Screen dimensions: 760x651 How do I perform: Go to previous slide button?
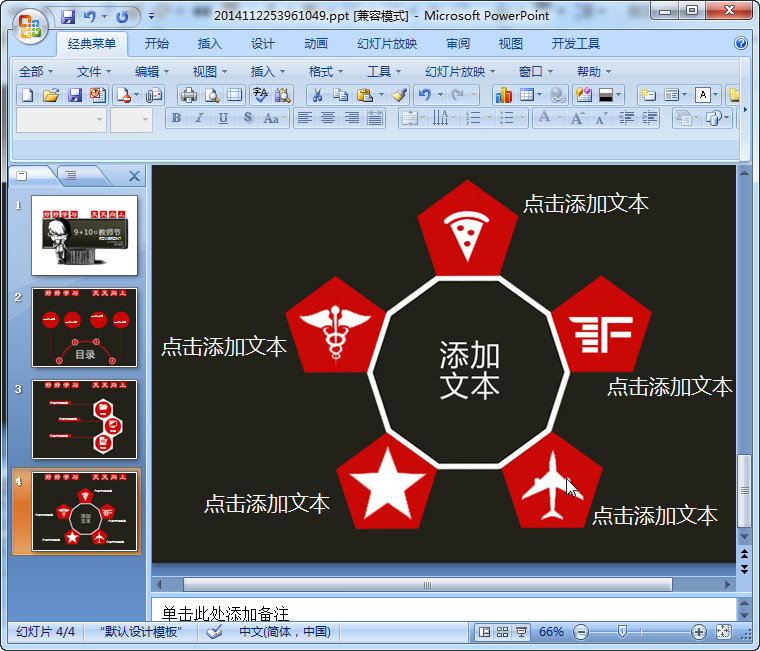[x=744, y=554]
